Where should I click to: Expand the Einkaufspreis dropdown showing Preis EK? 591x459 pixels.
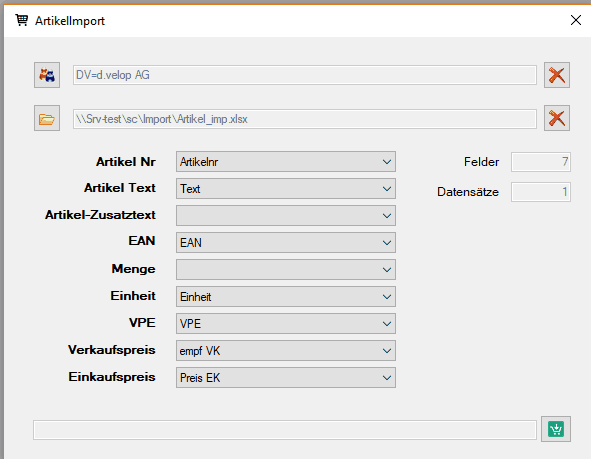coord(286,378)
